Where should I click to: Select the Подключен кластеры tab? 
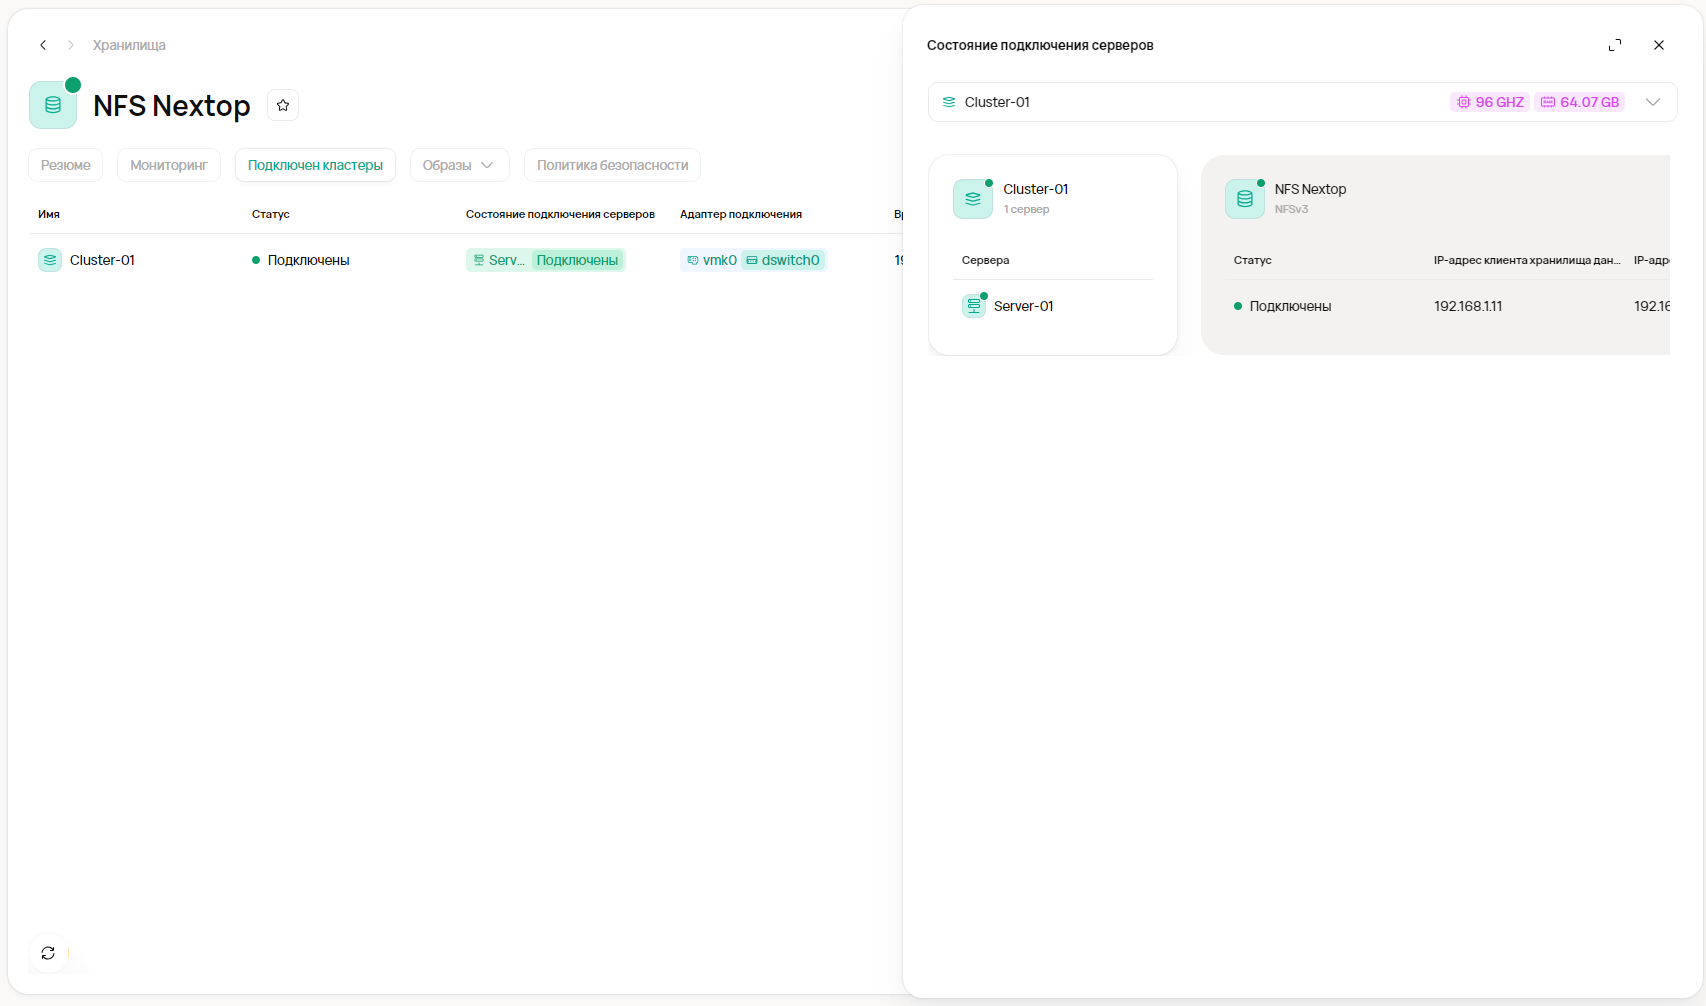315,165
